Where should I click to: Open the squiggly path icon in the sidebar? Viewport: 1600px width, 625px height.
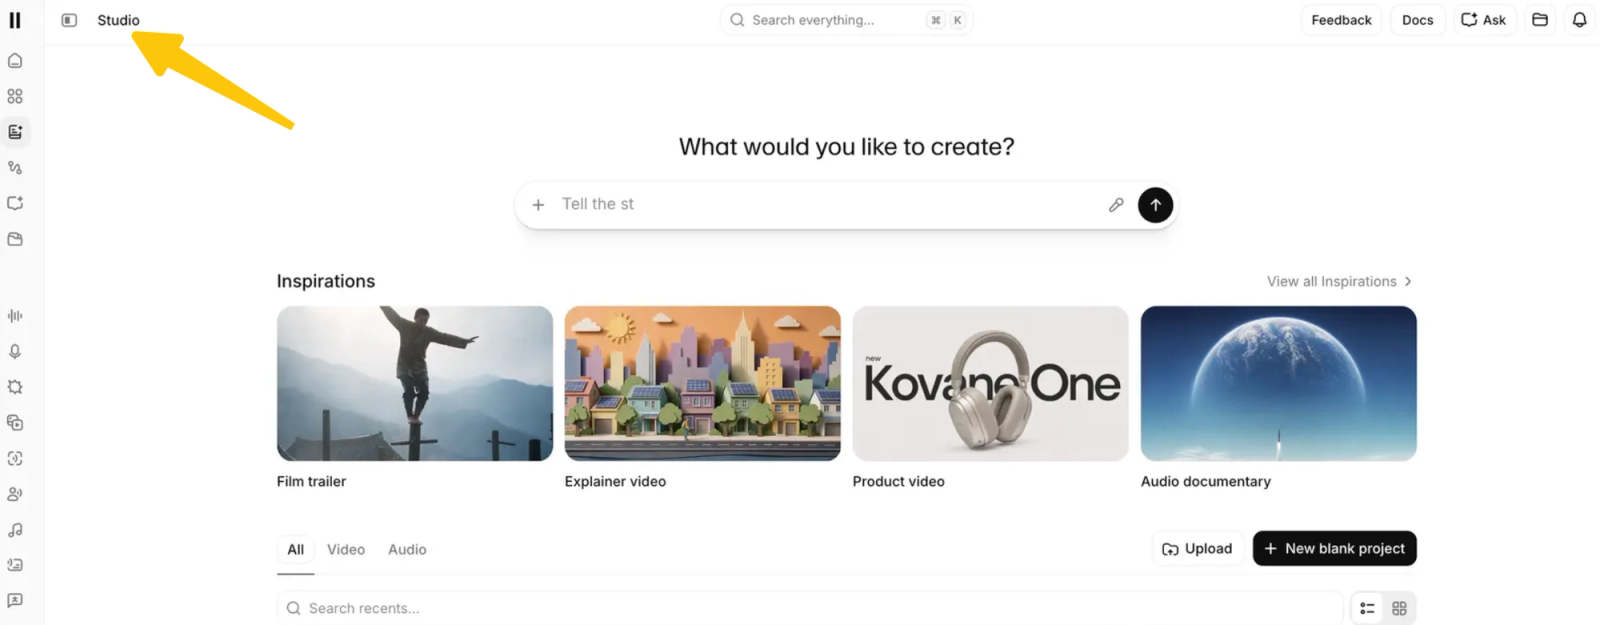click(x=15, y=168)
